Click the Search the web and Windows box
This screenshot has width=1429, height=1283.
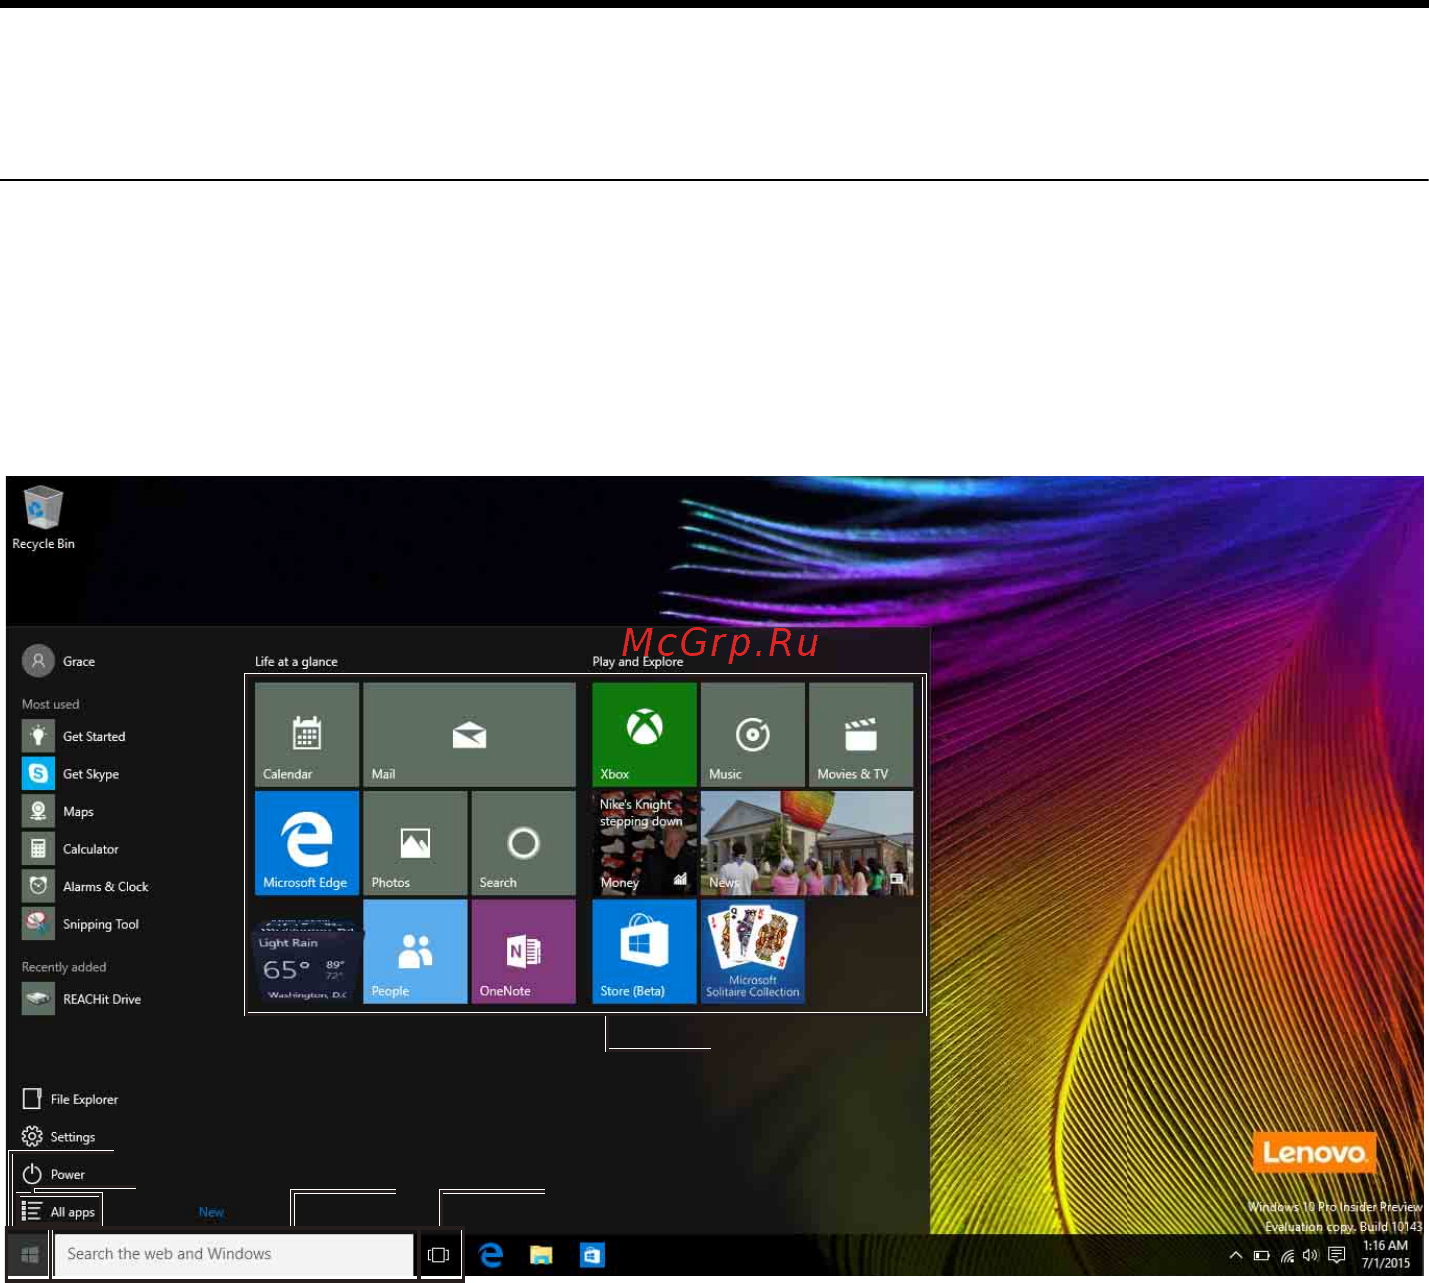[233, 1254]
